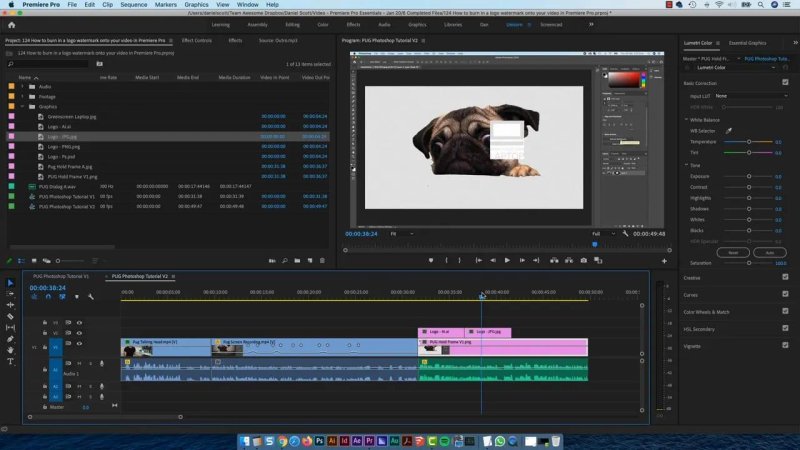The image size is (800, 450).
Task: Open the Window menu
Action: 247,5
